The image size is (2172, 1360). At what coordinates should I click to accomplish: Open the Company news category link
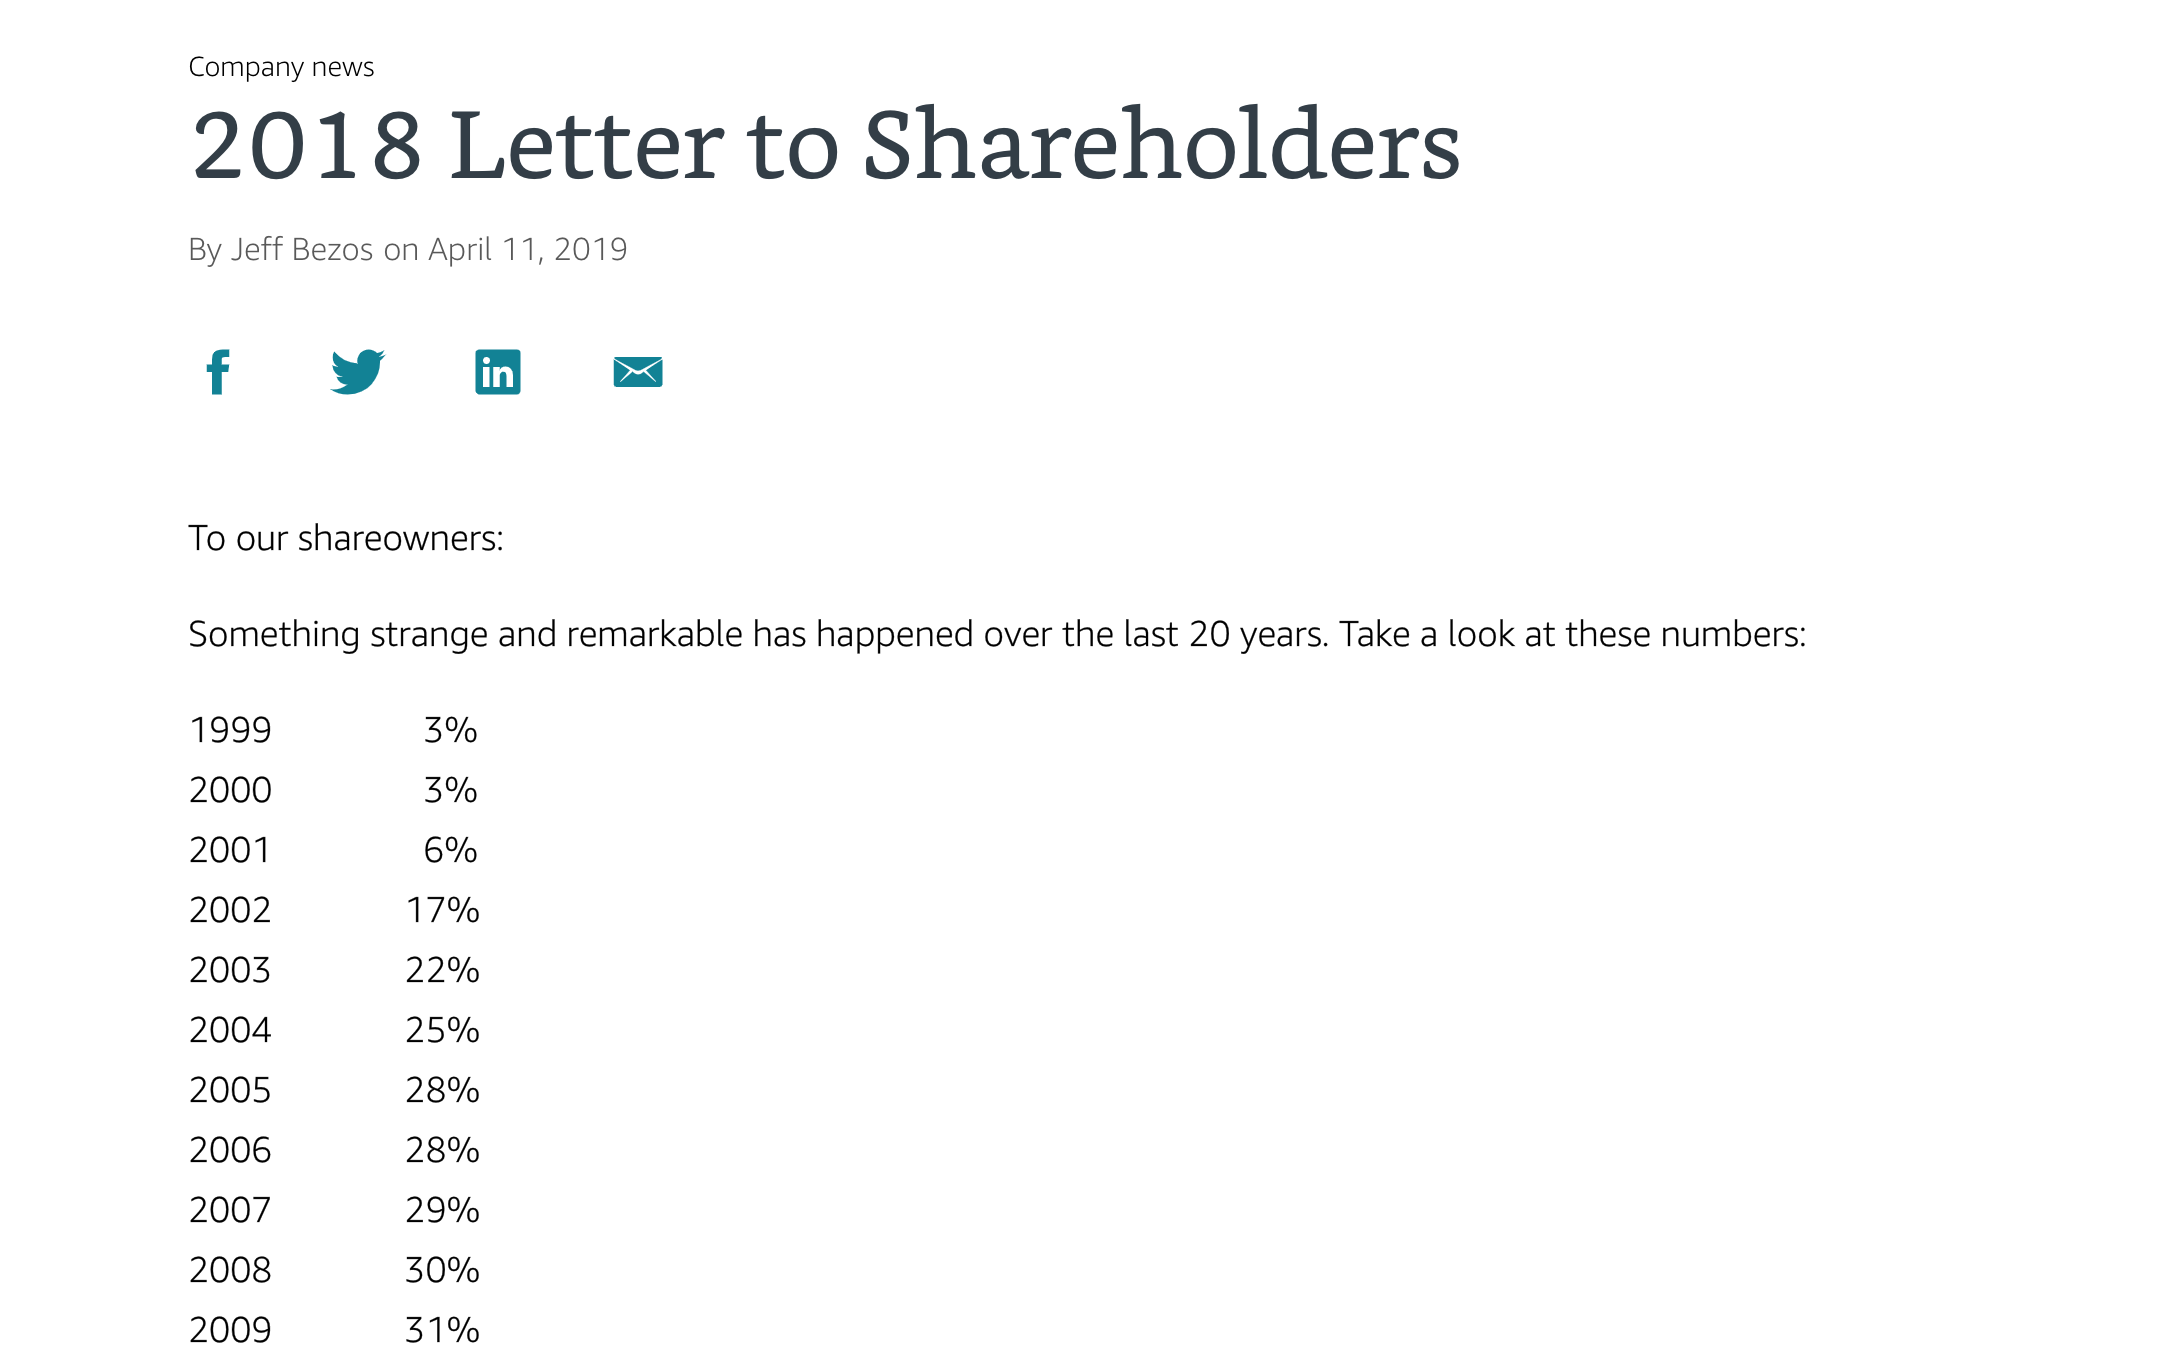pos(281,67)
